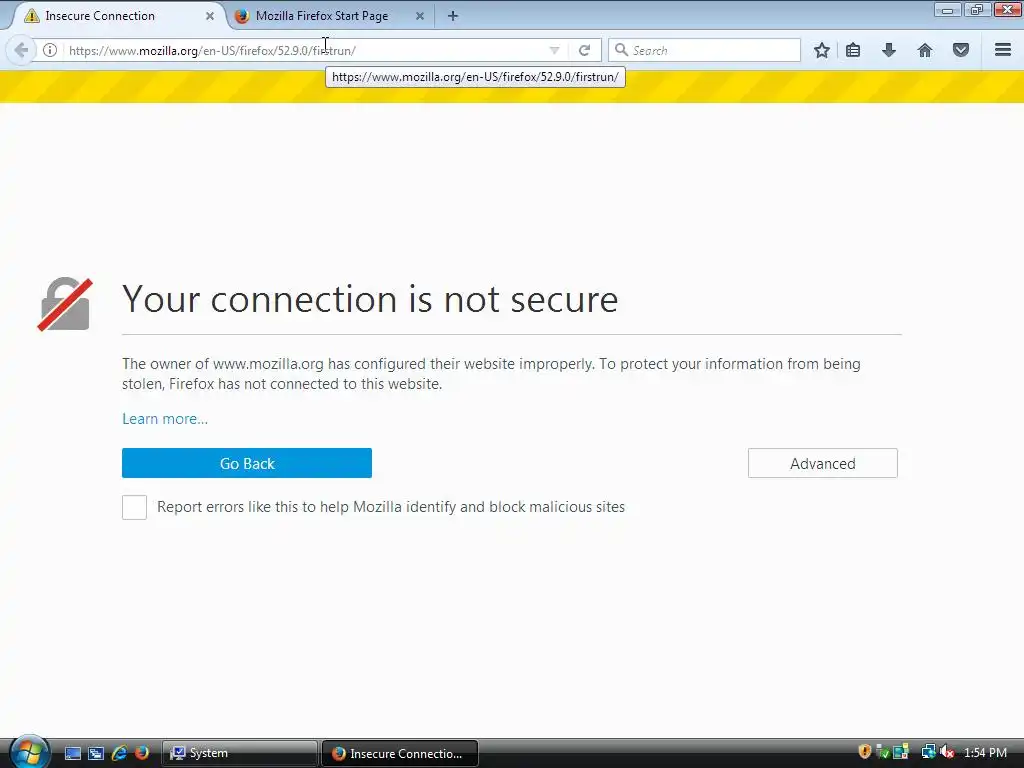Open the Windows Start orb
This screenshot has width=1024, height=768.
coord(29,752)
